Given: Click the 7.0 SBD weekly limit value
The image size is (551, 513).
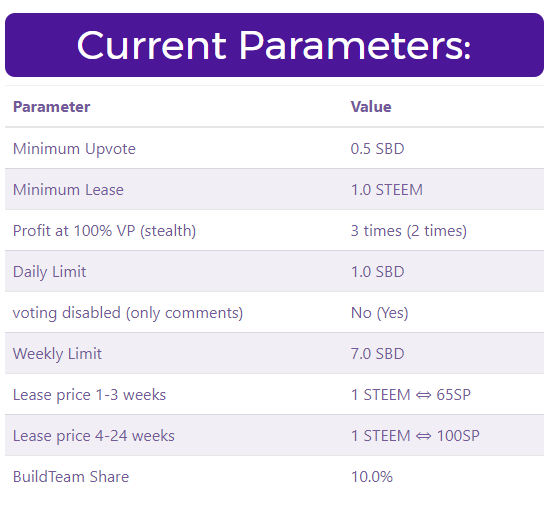Looking at the screenshot, I should (377, 354).
